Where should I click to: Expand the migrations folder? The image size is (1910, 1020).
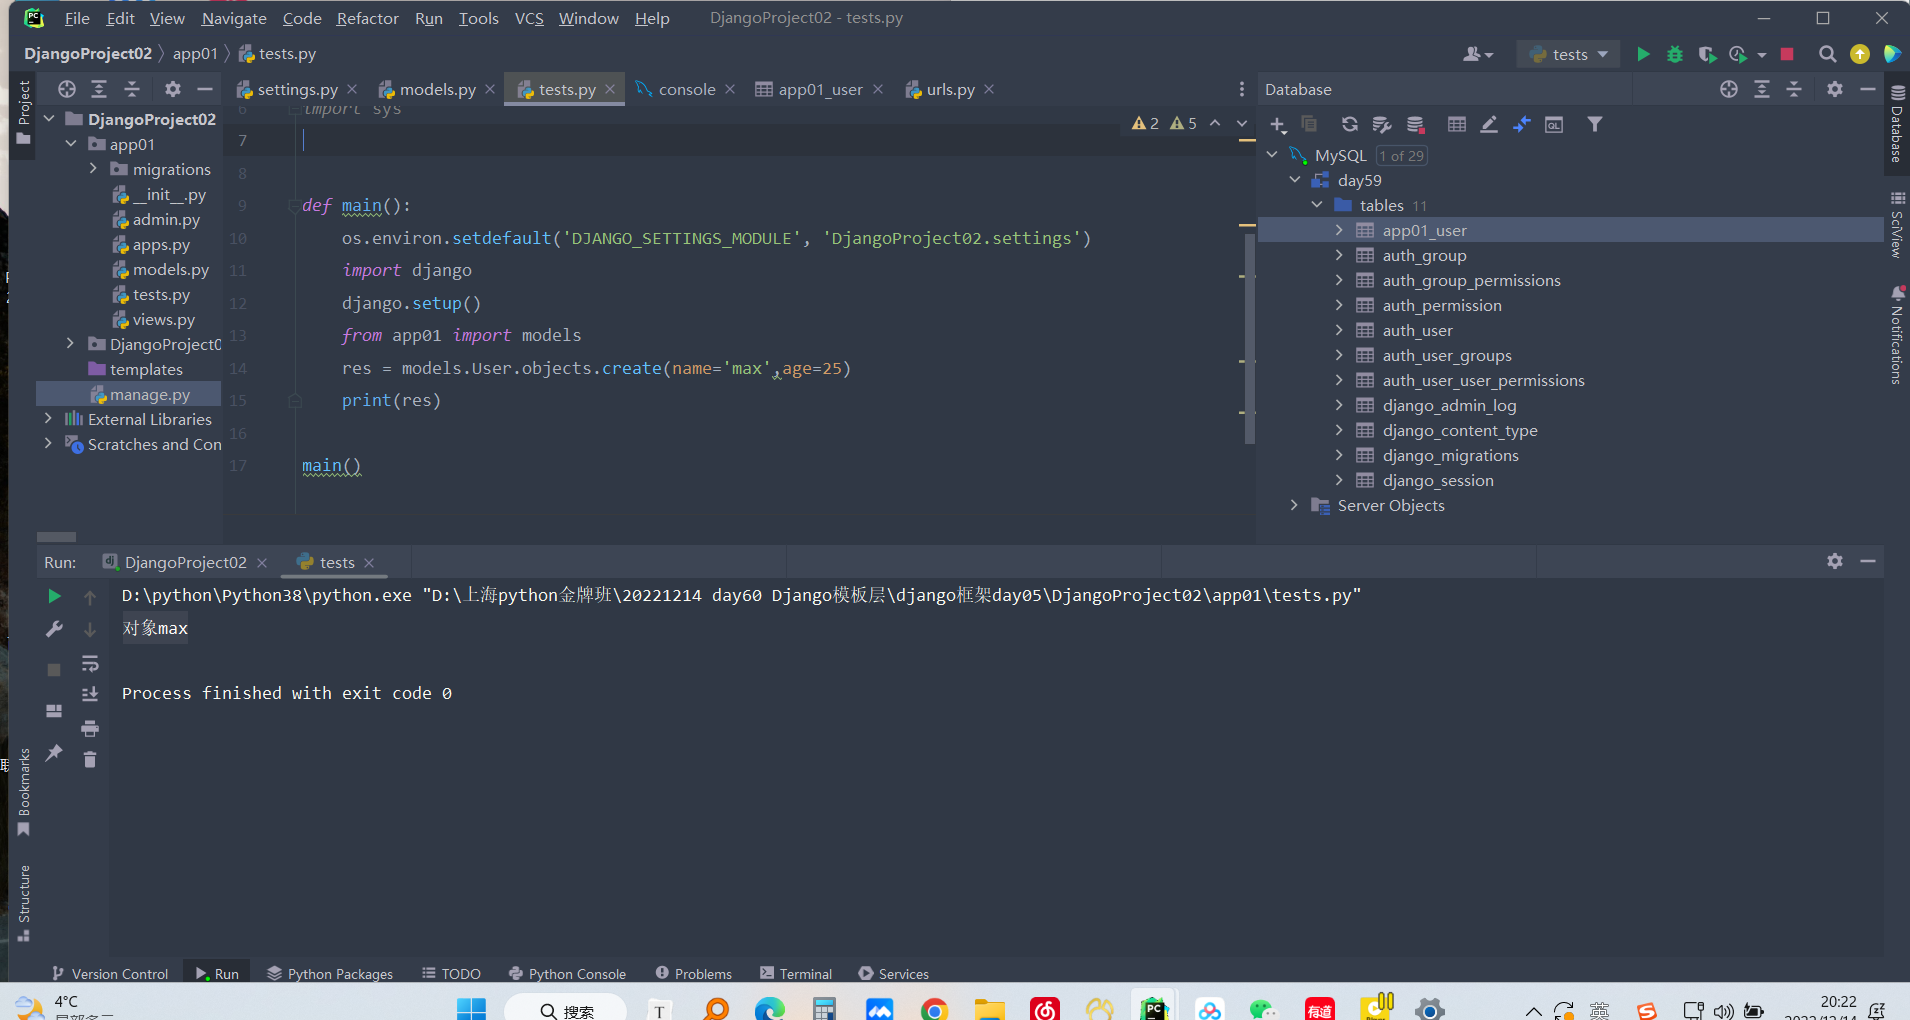pyautogui.click(x=94, y=169)
